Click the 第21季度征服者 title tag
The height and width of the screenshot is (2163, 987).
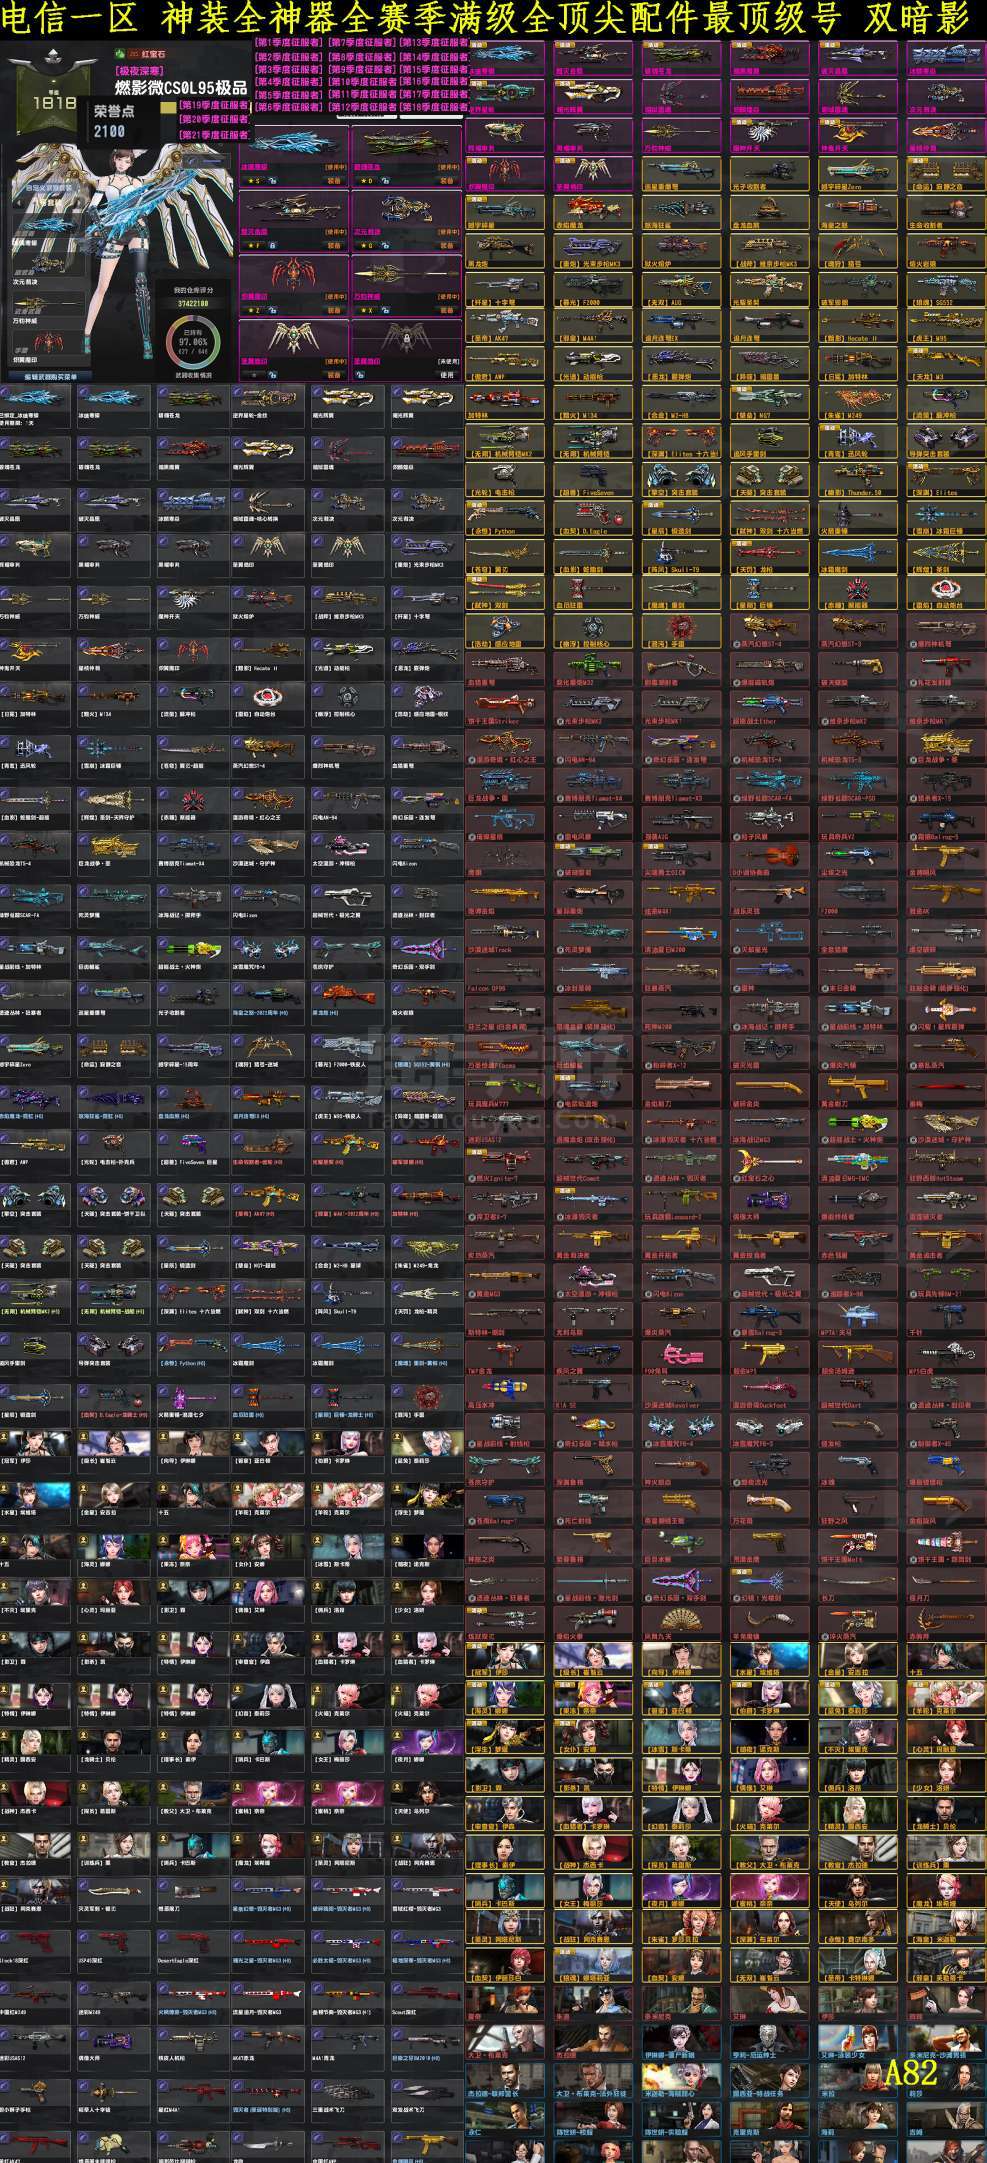(x=214, y=135)
